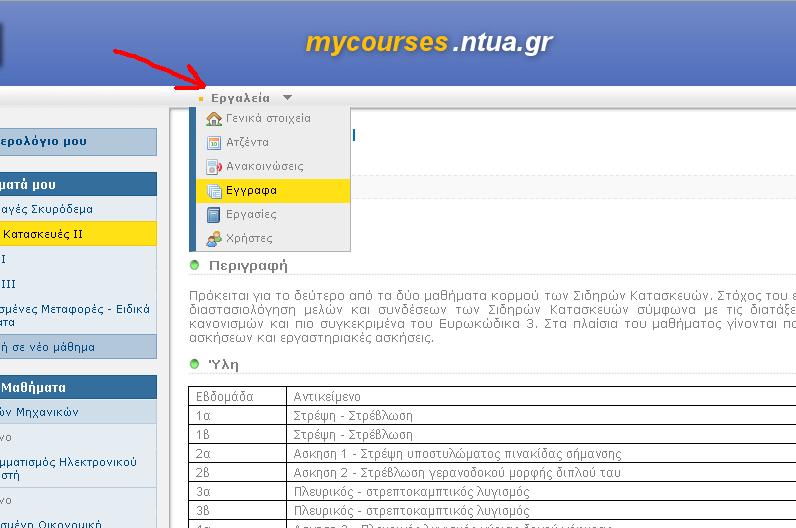Select the highlighted Έγγραφα menu entry
Screen dimensions: 796x528
pos(252,191)
